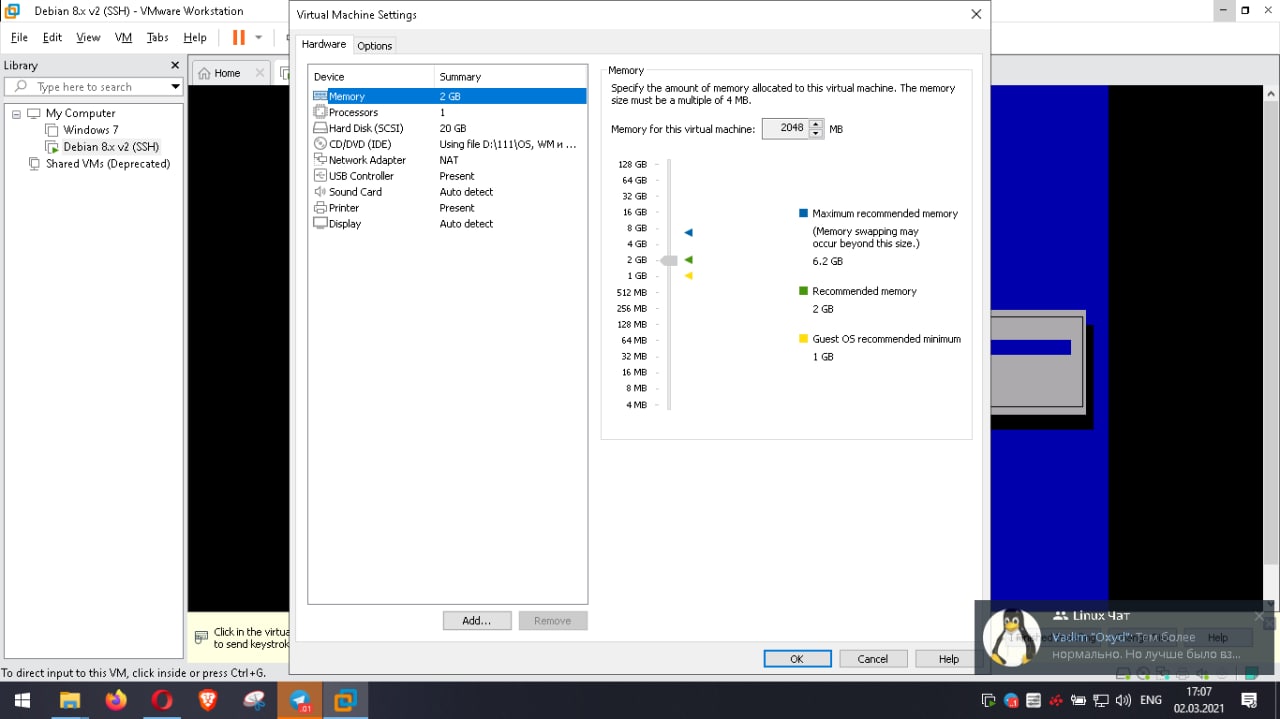Open File Explorer from the taskbar
This screenshot has height=719, width=1280.
pyautogui.click(x=69, y=700)
